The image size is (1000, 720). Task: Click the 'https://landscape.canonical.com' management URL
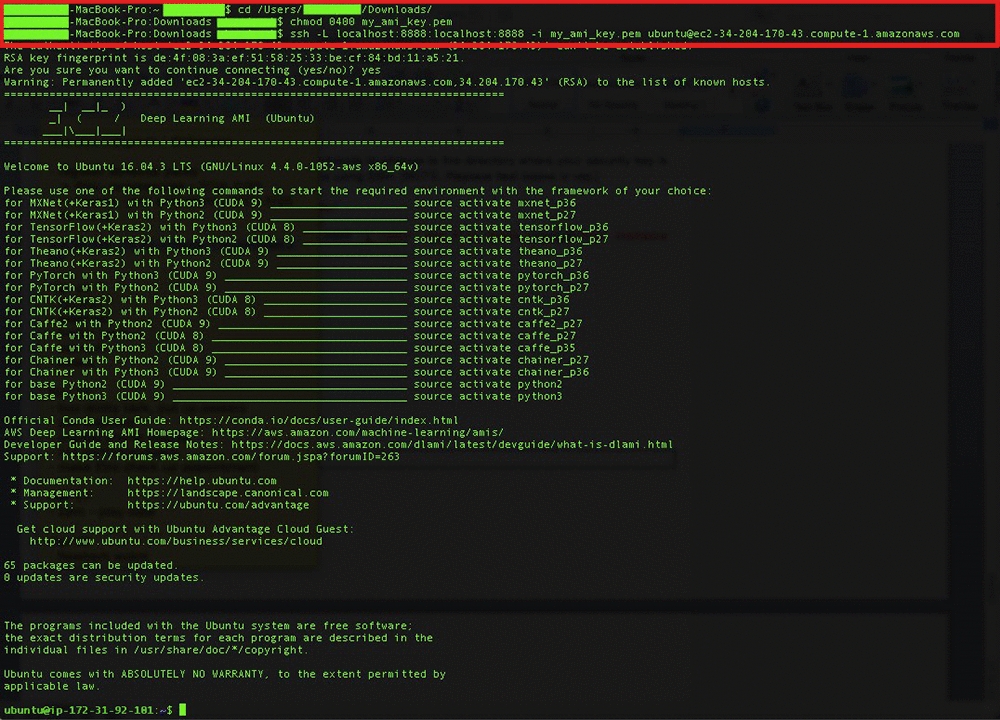coord(228,494)
